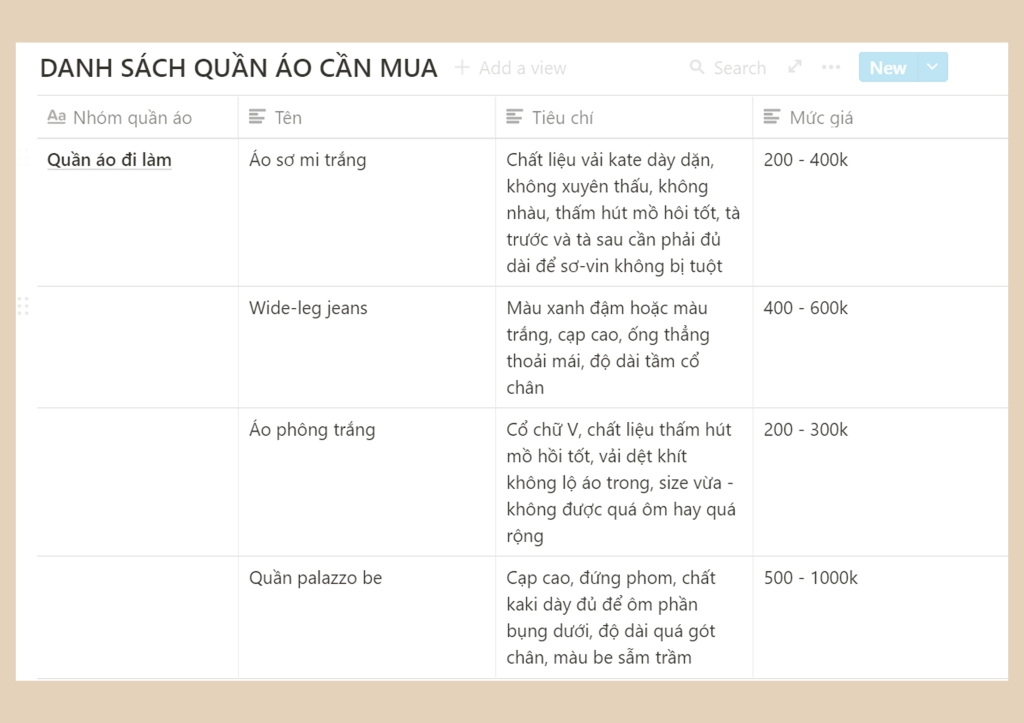Click the database title DANH SÁCH QUẦN ÁO CẦN MUA
1024x723 pixels.
coord(238,67)
